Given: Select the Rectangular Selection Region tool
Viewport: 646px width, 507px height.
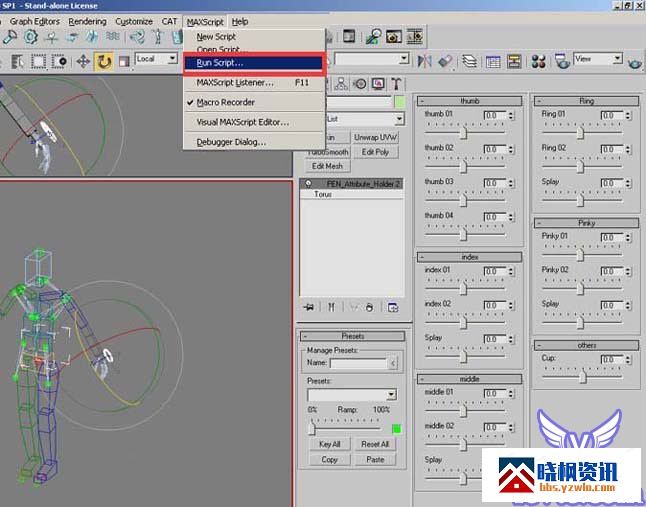Looking at the screenshot, I should click(x=39, y=62).
